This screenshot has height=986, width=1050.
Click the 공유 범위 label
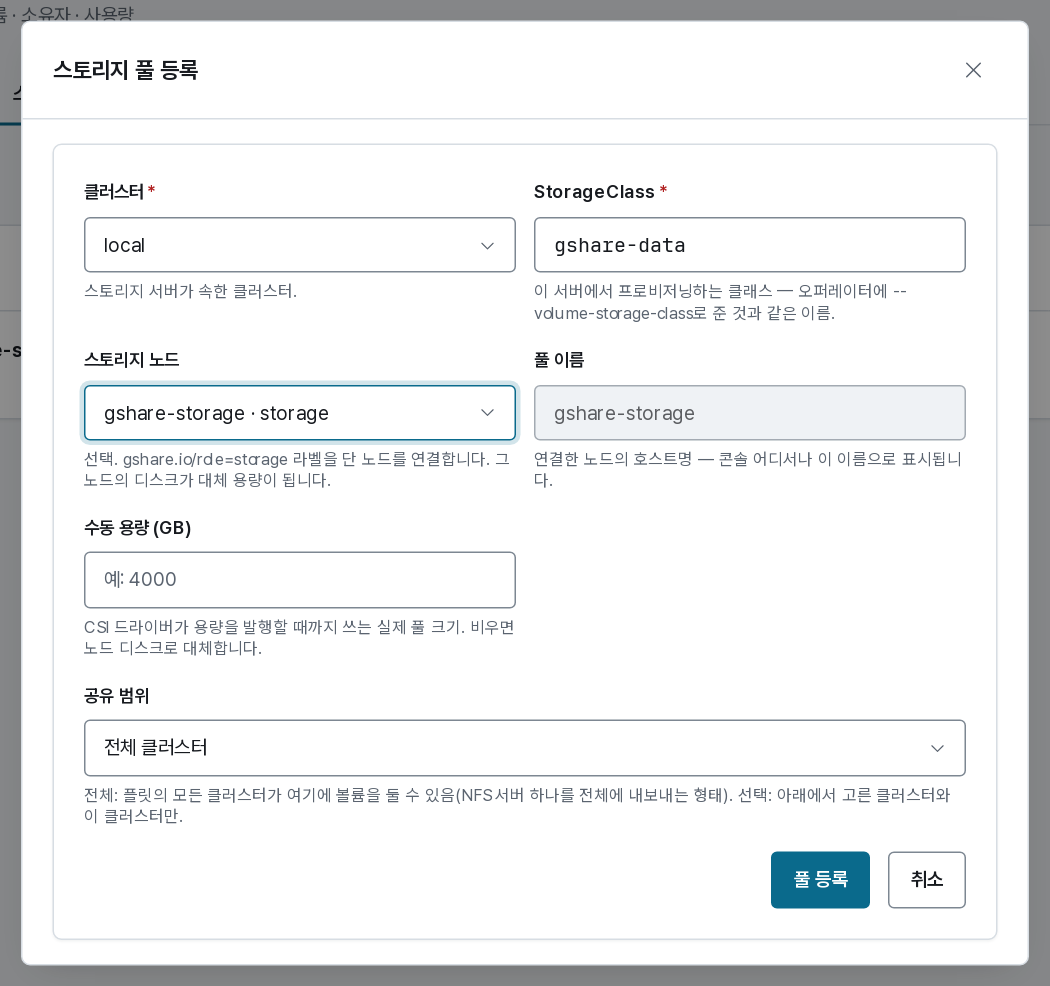[116, 695]
